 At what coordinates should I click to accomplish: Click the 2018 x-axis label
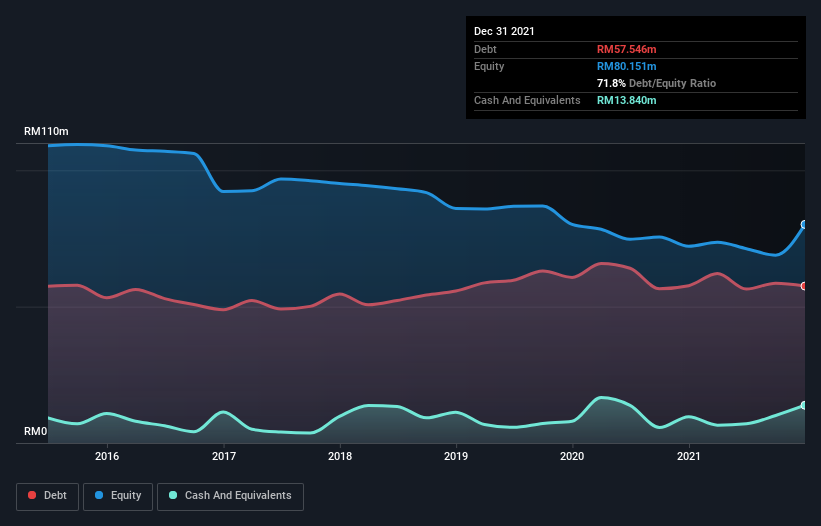340,456
